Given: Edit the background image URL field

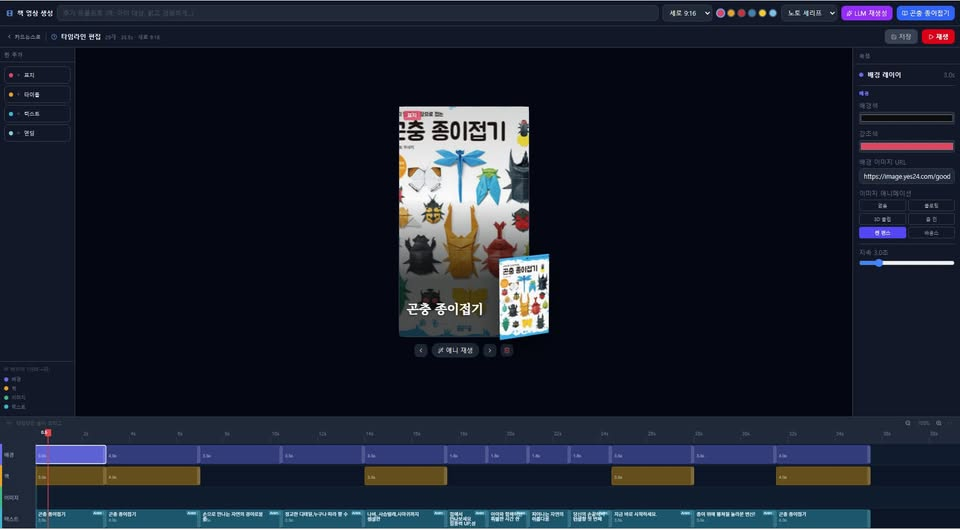Looking at the screenshot, I should pos(907,176).
